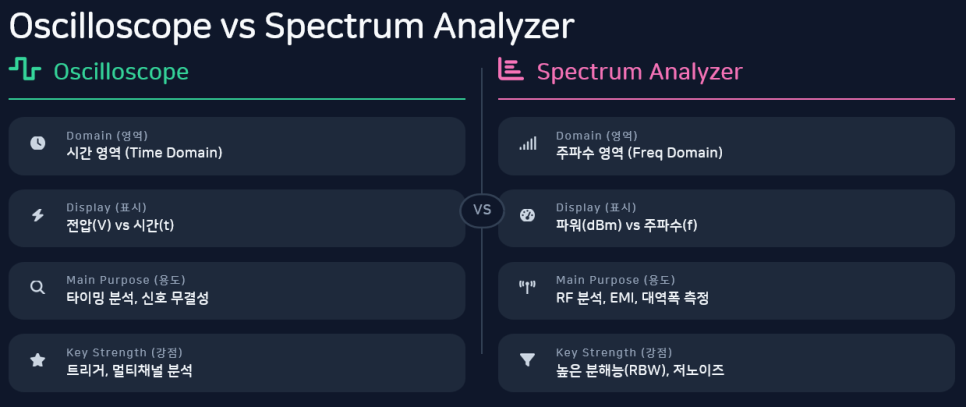This screenshot has width=966, height=407.
Task: Click the green Oscilloscope heading
Action: [x=120, y=72]
